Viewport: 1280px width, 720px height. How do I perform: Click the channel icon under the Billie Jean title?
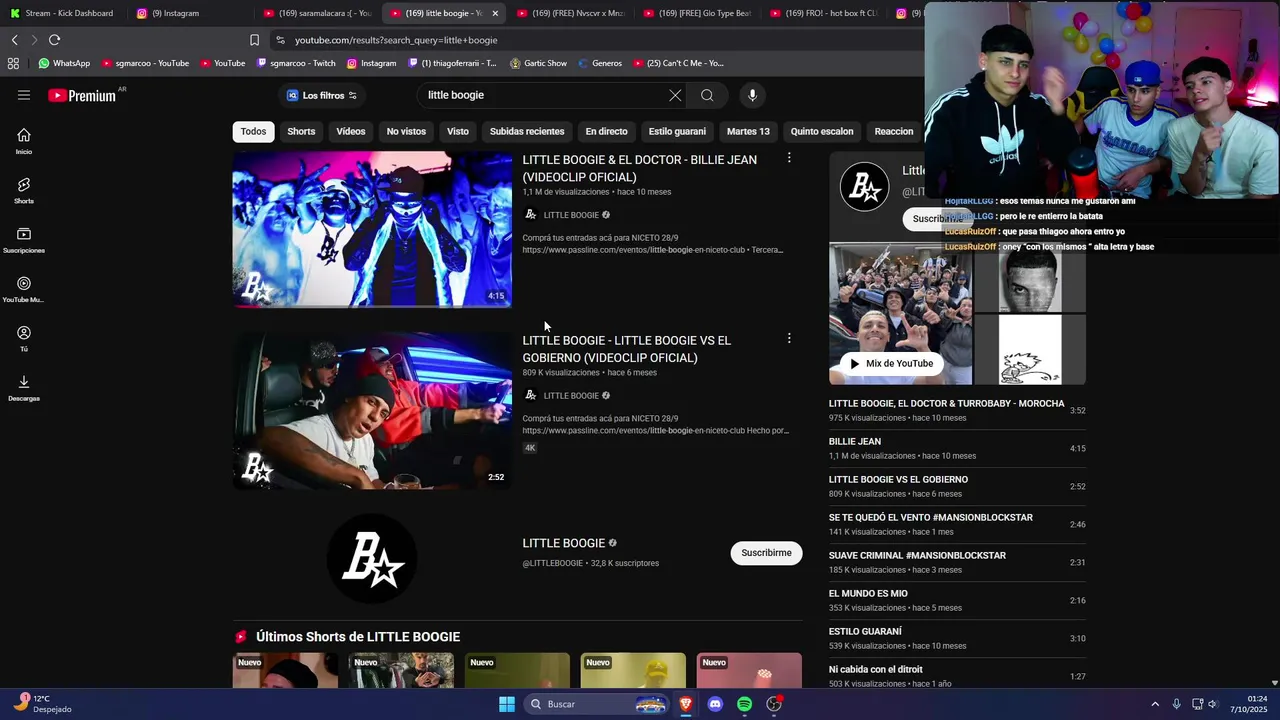[531, 215]
